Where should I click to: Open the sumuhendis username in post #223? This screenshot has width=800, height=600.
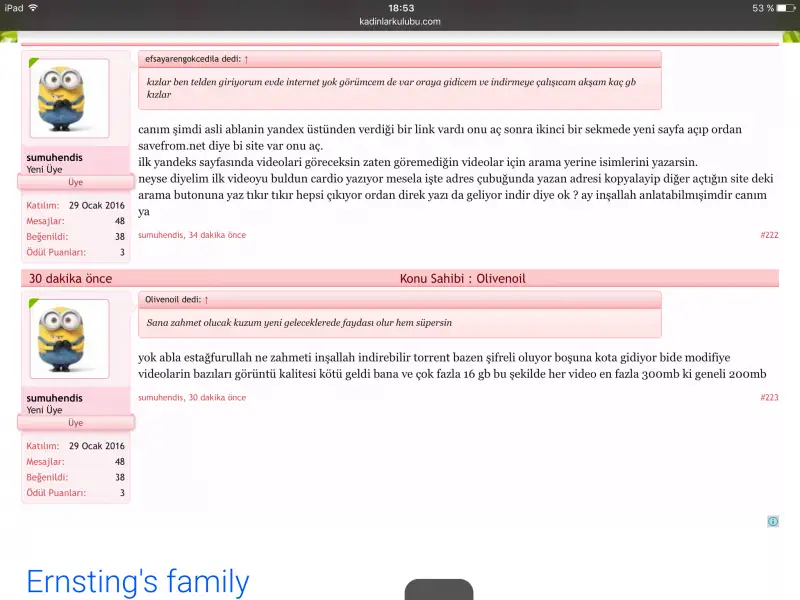tap(54, 398)
